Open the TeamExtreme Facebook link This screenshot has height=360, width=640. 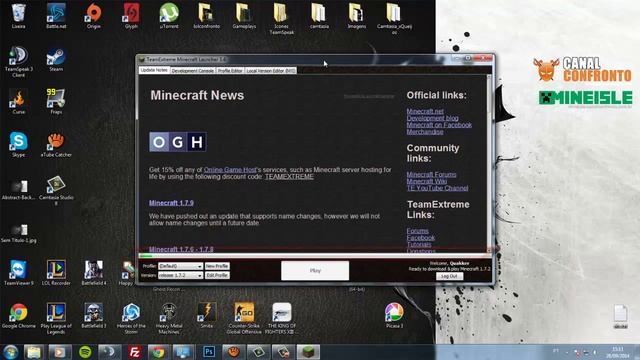[x=421, y=238]
